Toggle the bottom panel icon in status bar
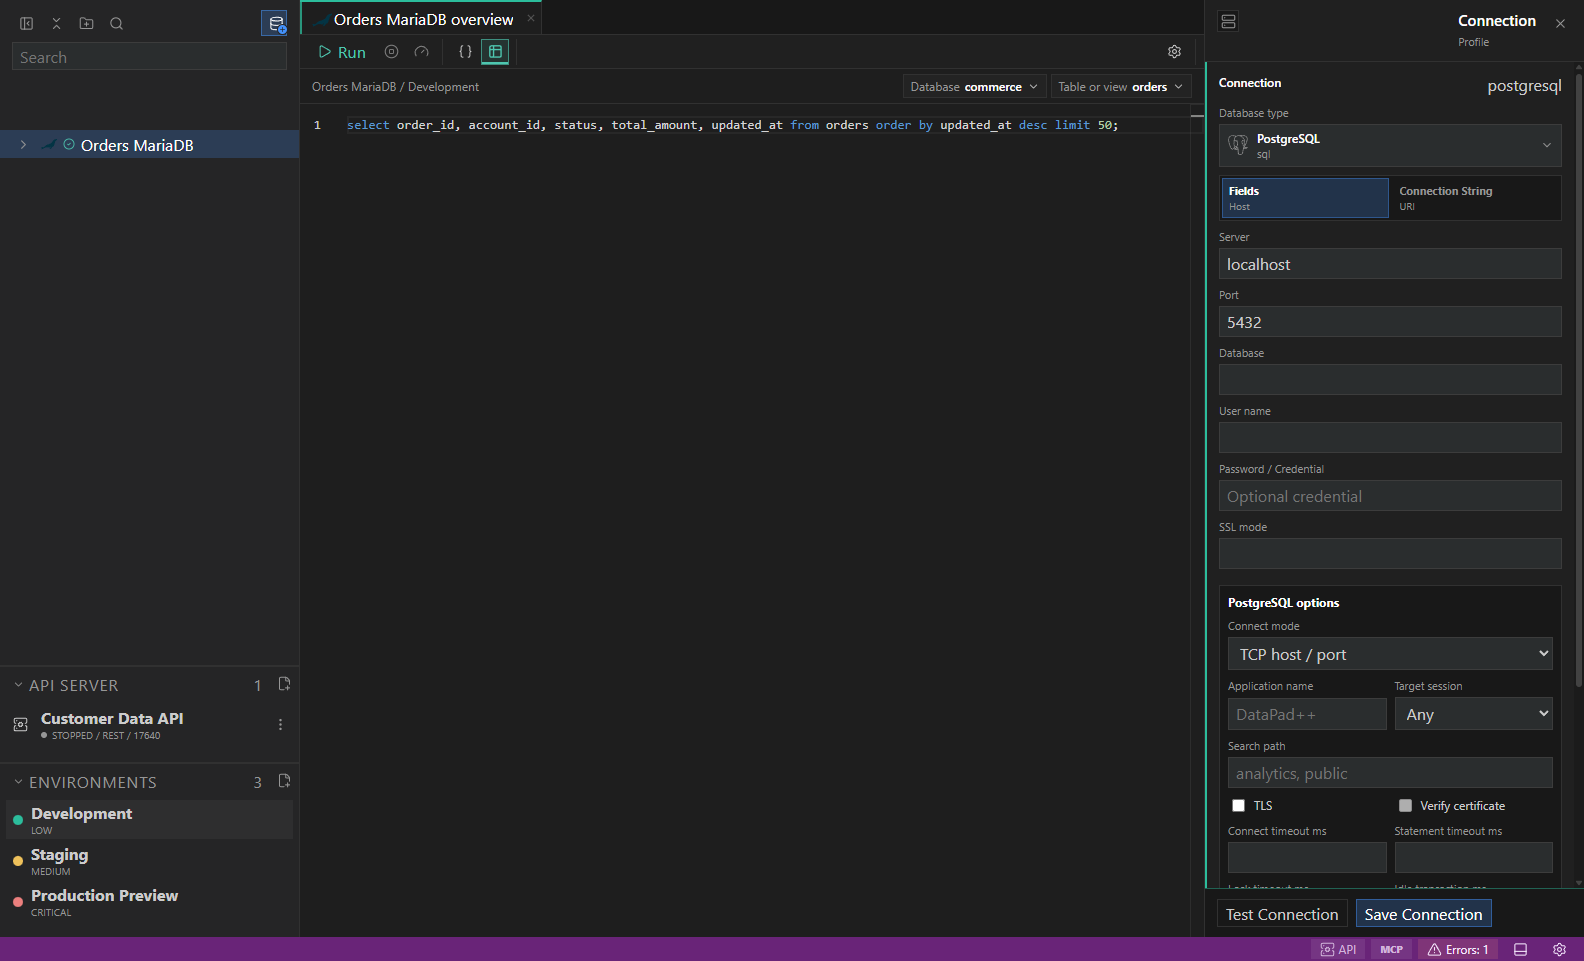 click(x=1520, y=950)
